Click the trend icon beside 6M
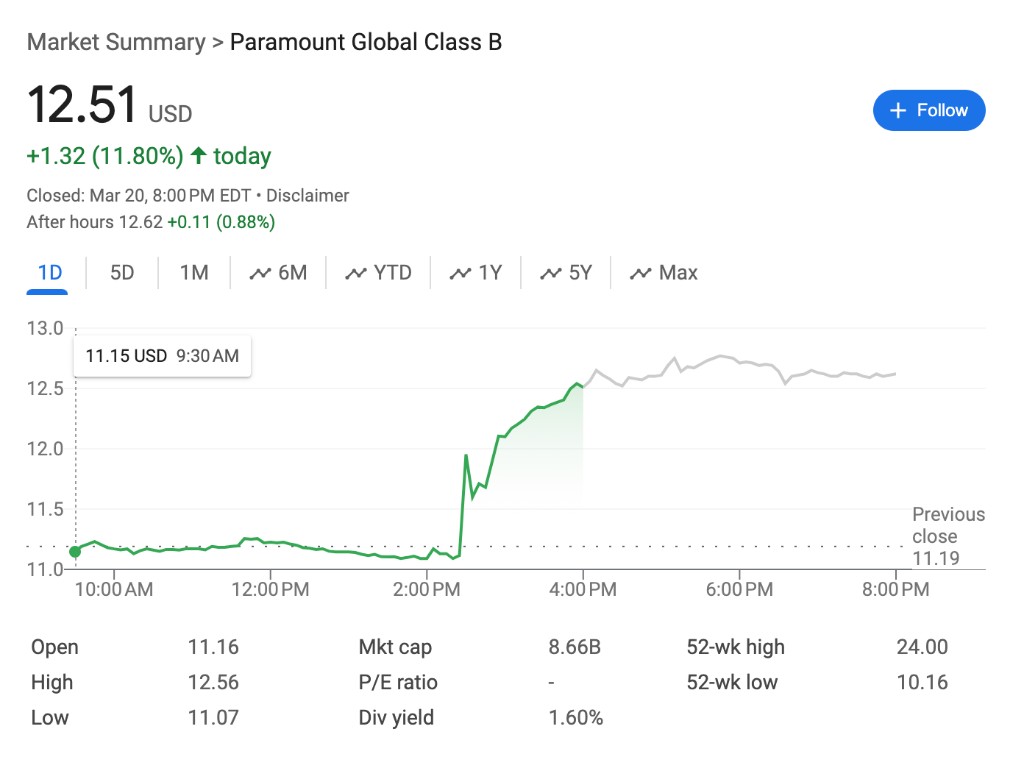1024x757 pixels. pyautogui.click(x=260, y=273)
